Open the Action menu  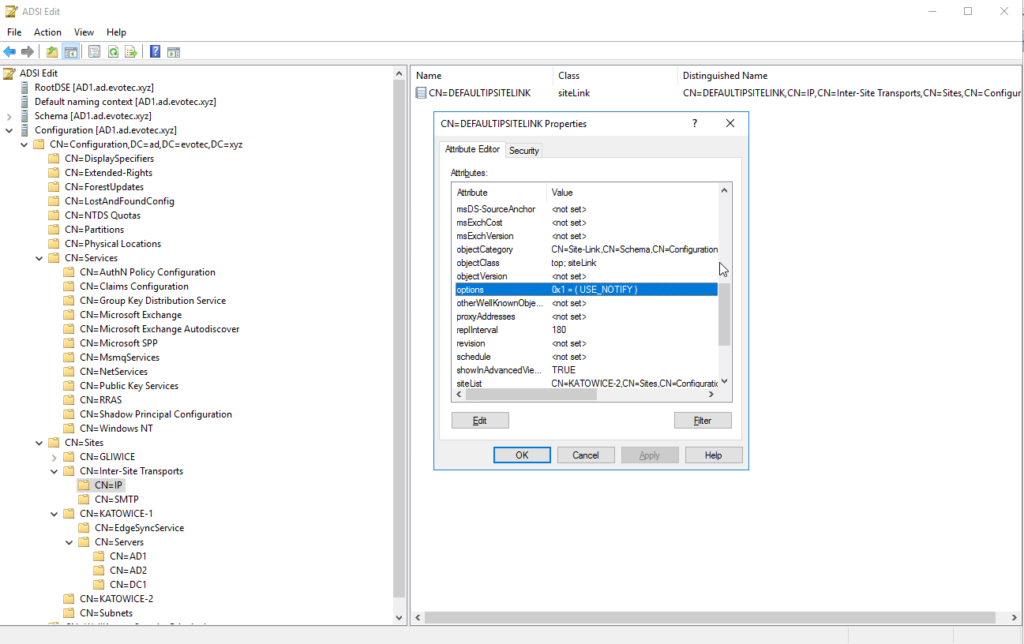pos(47,31)
